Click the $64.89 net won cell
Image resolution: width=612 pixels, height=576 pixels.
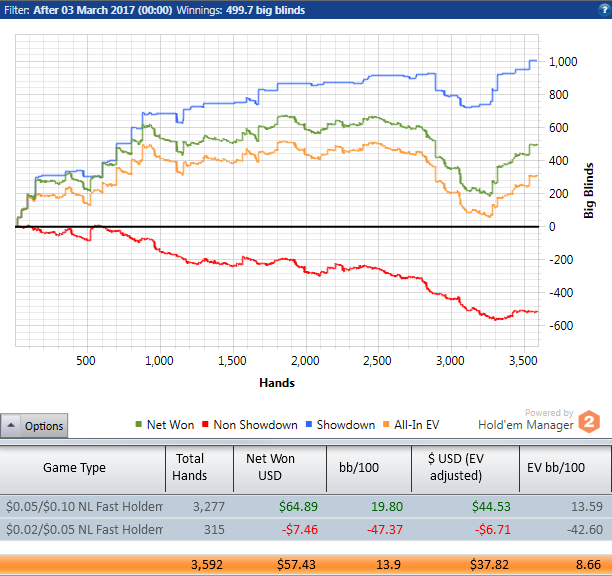pos(298,507)
